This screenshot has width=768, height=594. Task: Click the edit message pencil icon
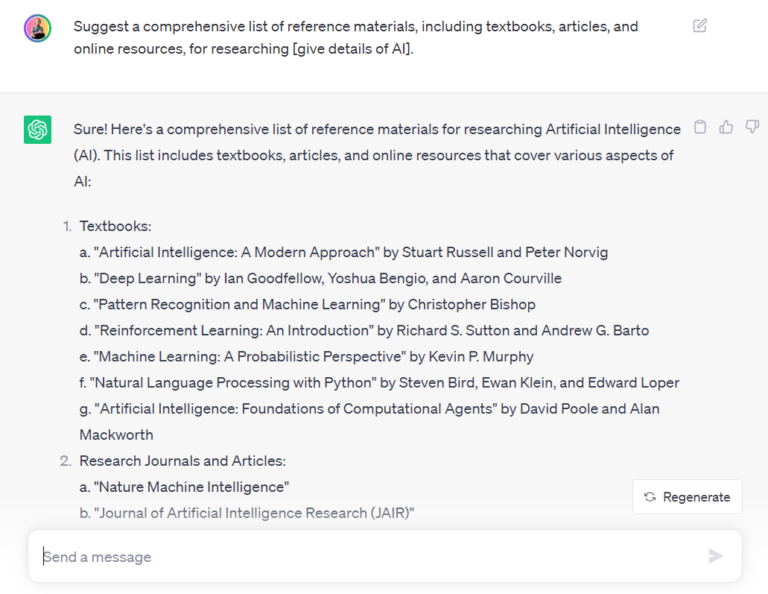700,26
